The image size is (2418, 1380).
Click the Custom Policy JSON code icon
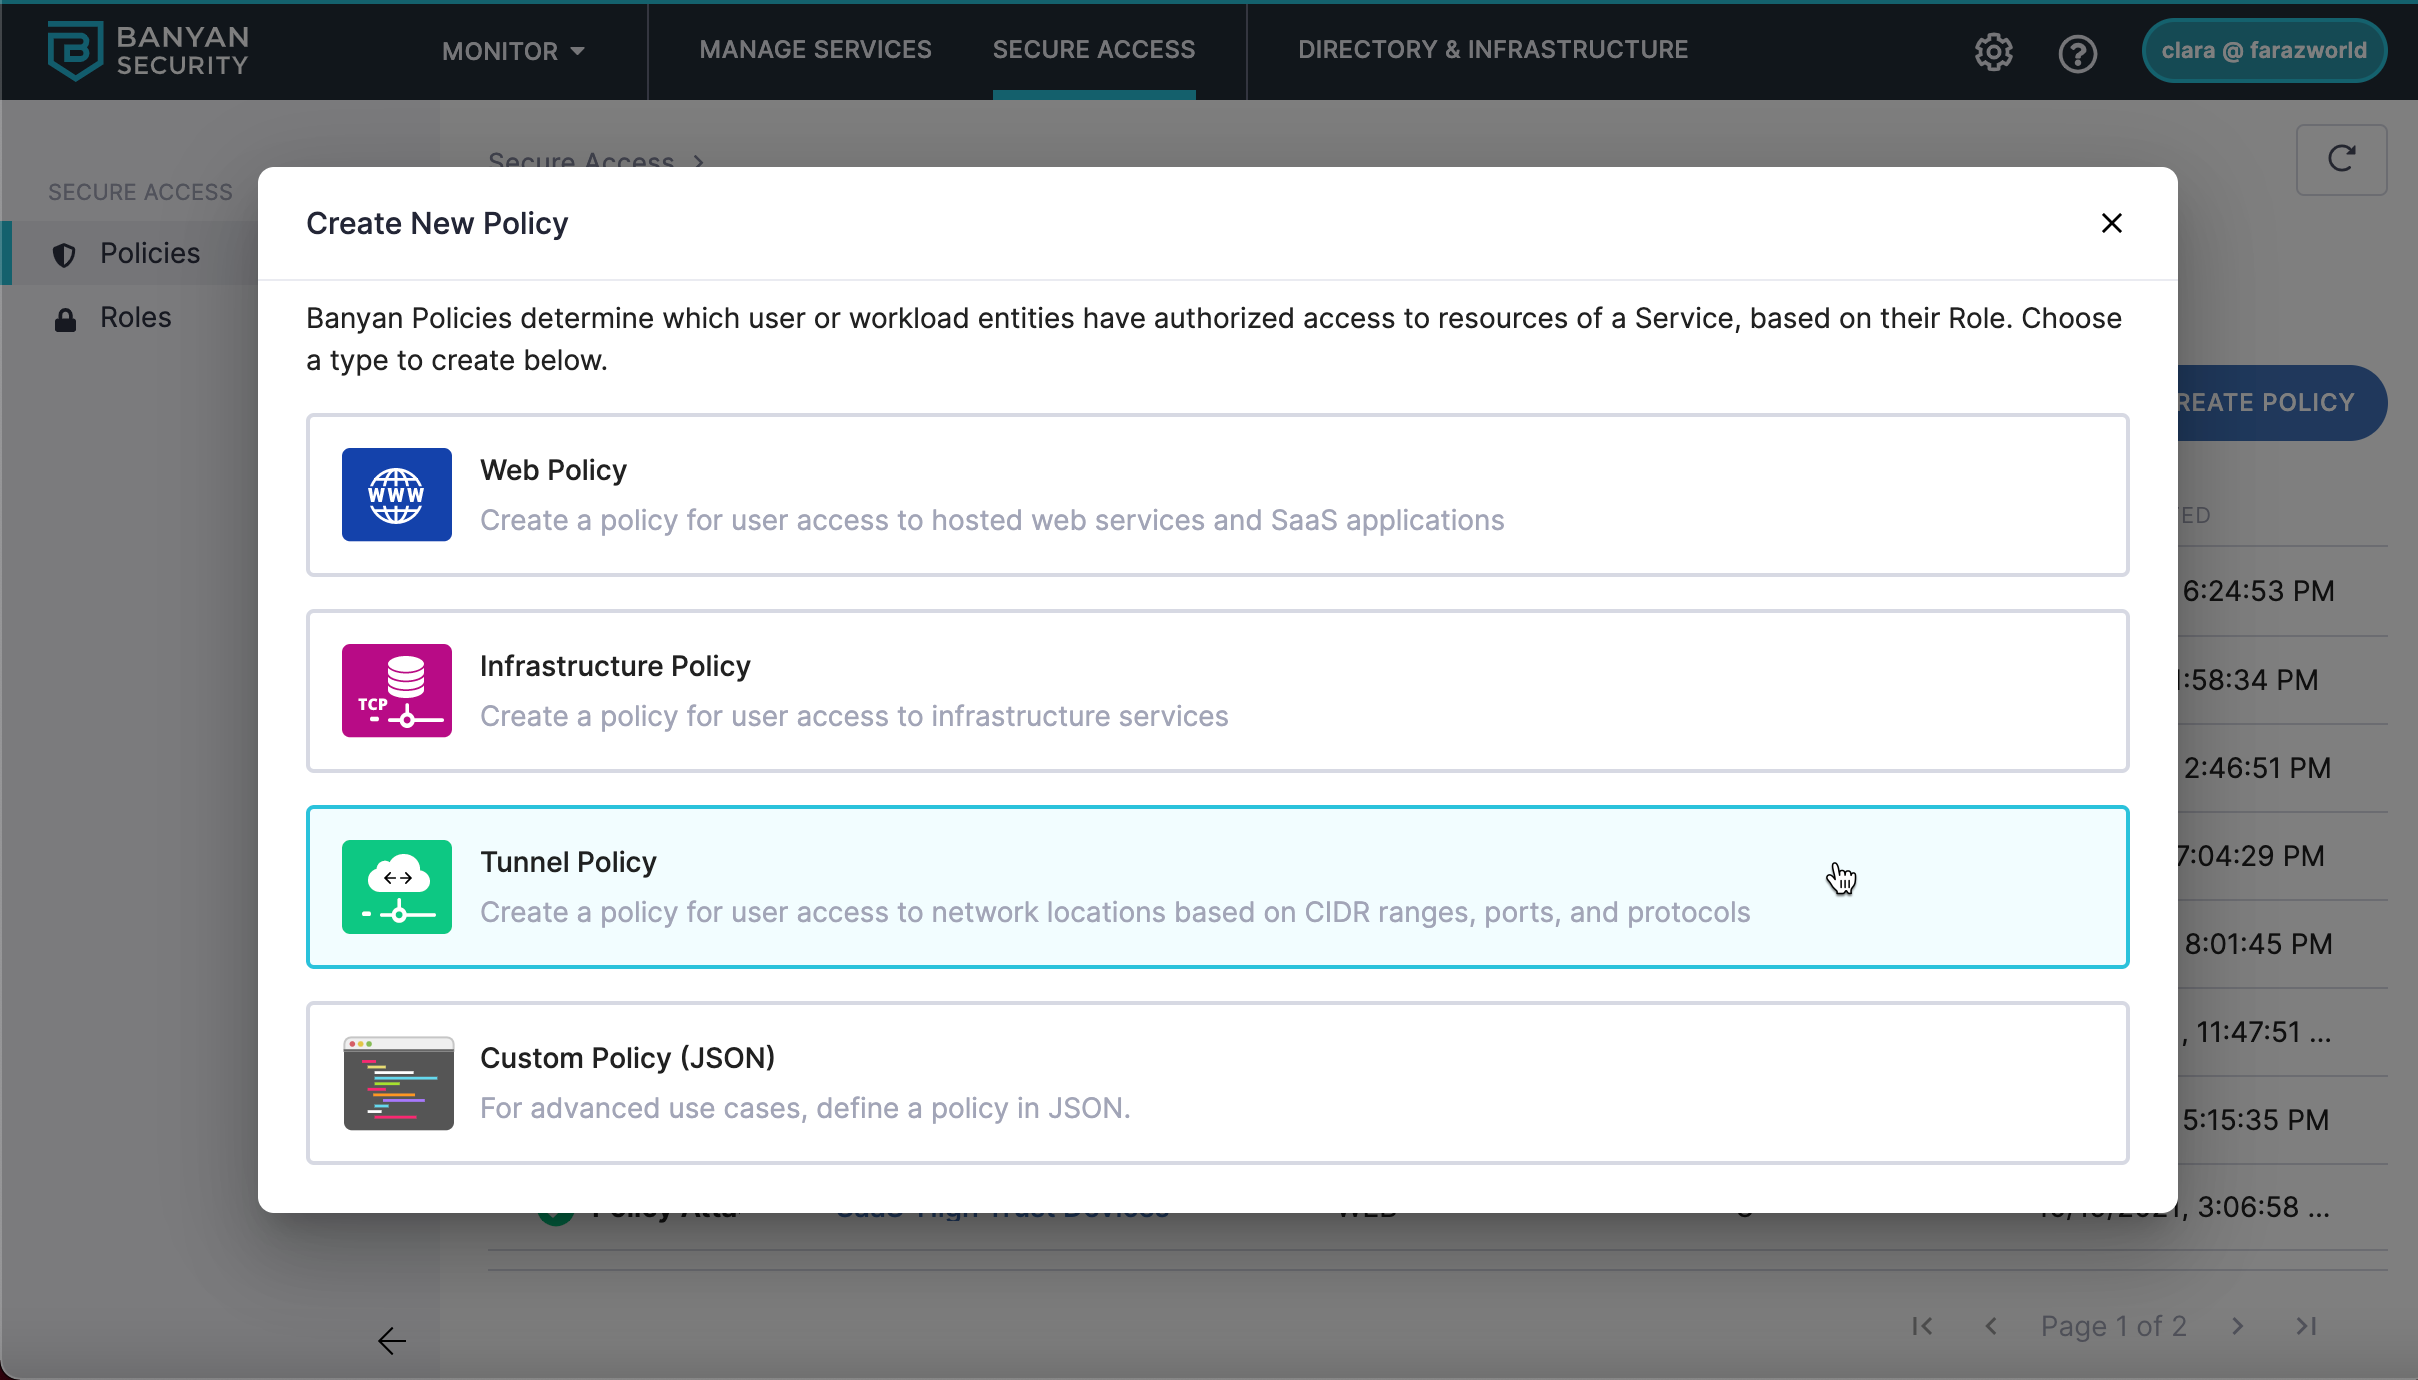point(398,1083)
